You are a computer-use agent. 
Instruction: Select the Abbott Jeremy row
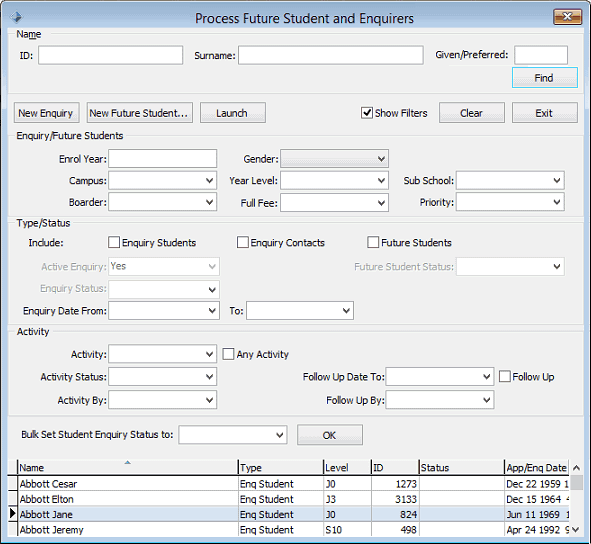click(288, 529)
